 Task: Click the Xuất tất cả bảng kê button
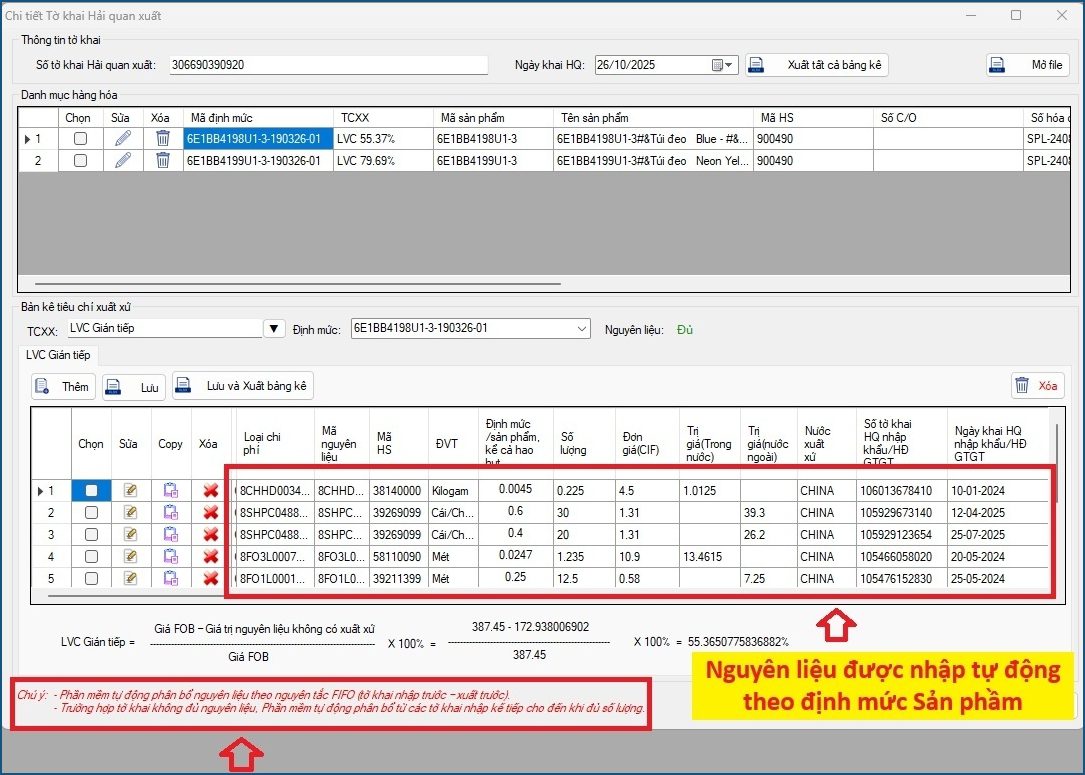(x=817, y=65)
